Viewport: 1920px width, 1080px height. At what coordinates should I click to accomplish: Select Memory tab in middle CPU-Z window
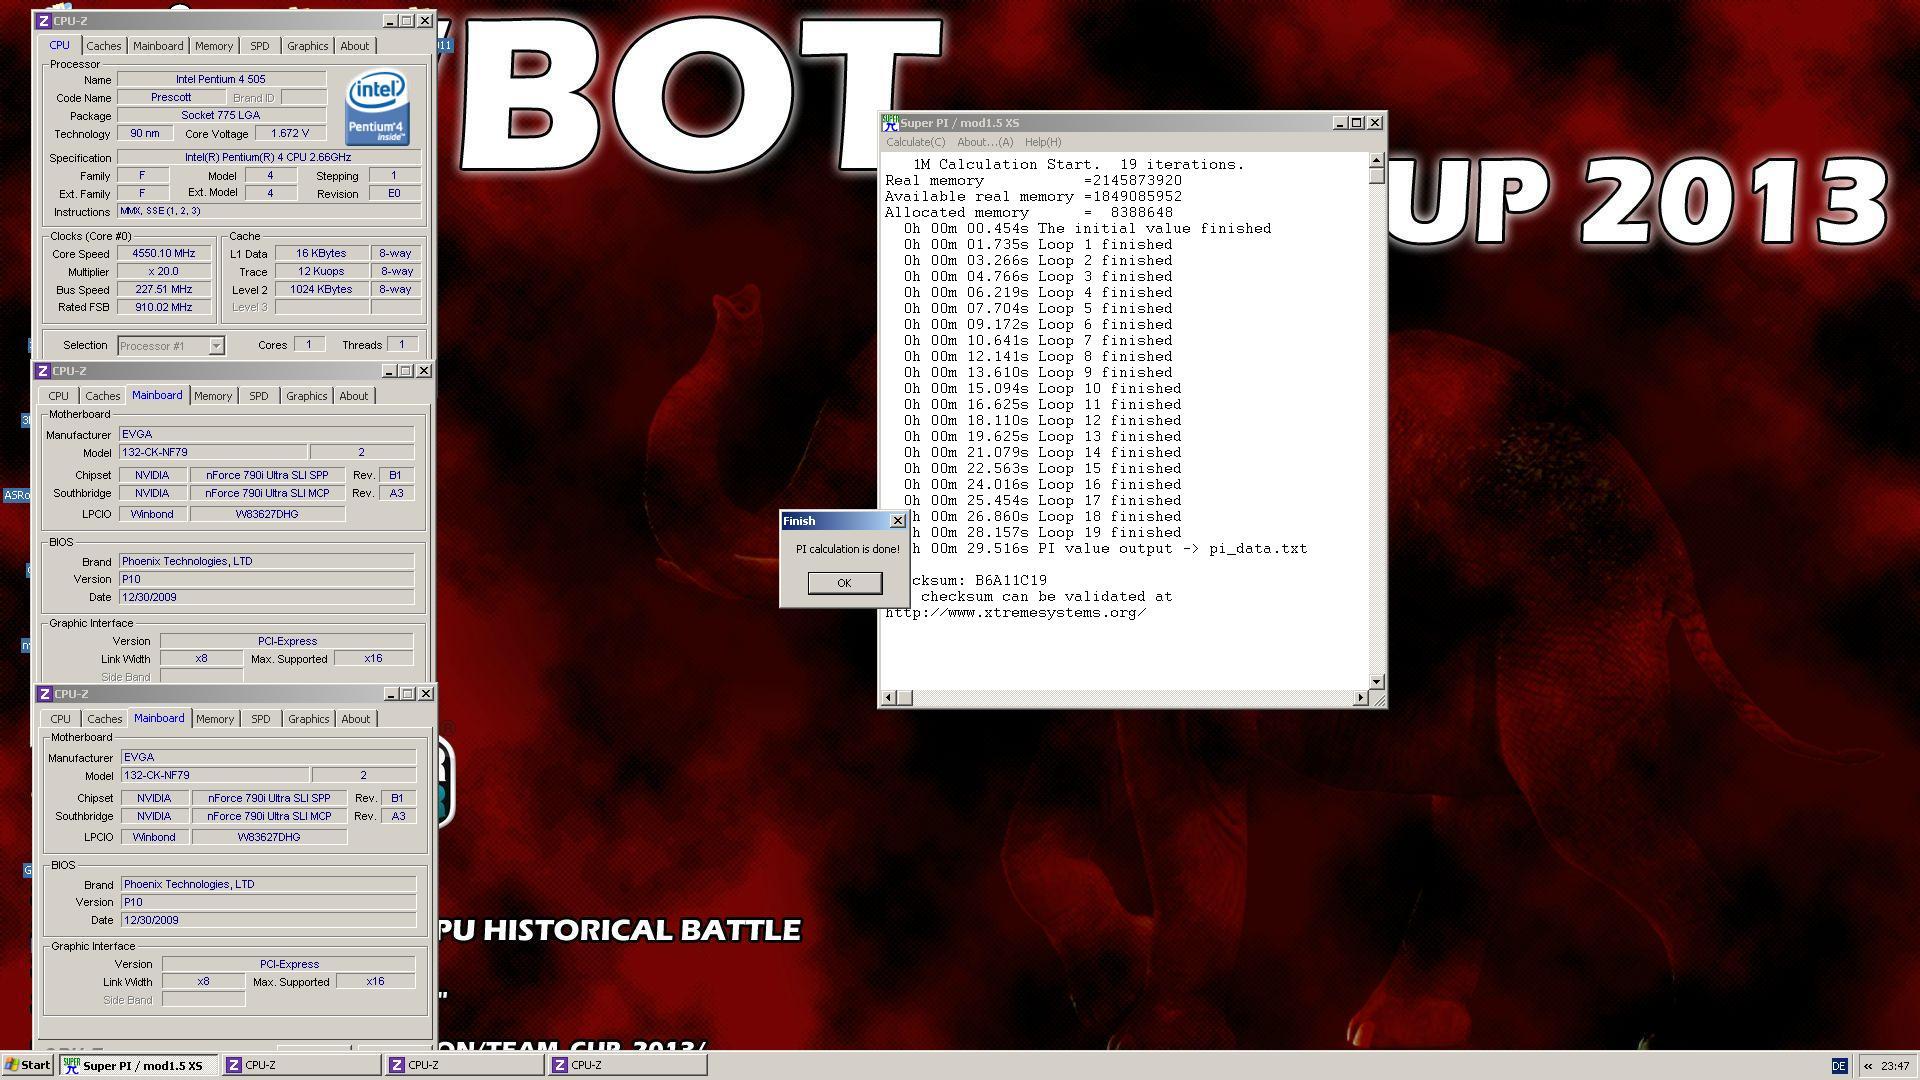pos(213,396)
